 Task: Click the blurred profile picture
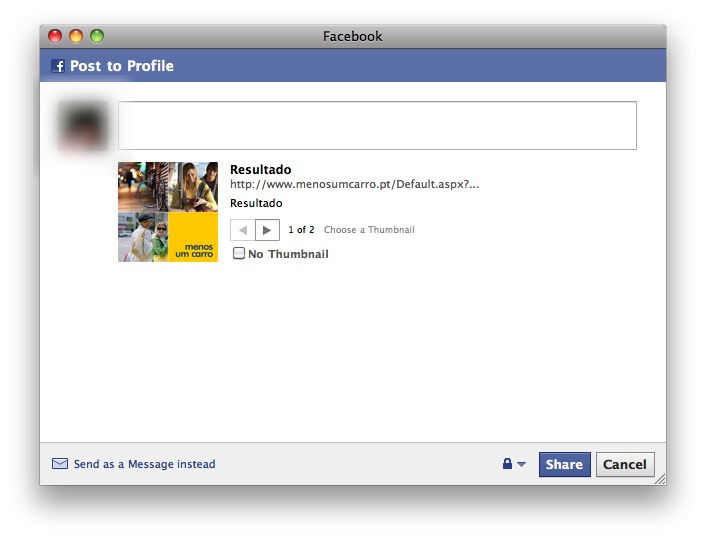pos(83,126)
